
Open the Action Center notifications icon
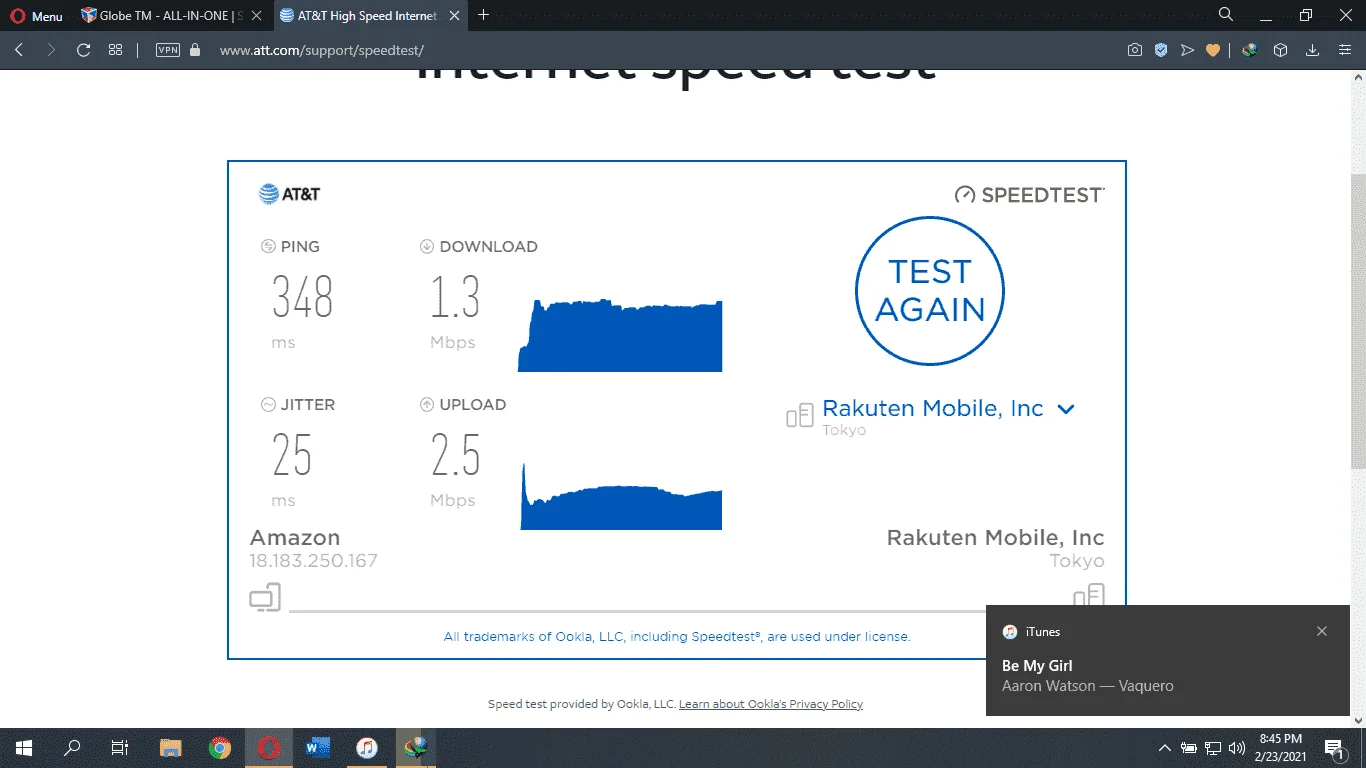1333,748
